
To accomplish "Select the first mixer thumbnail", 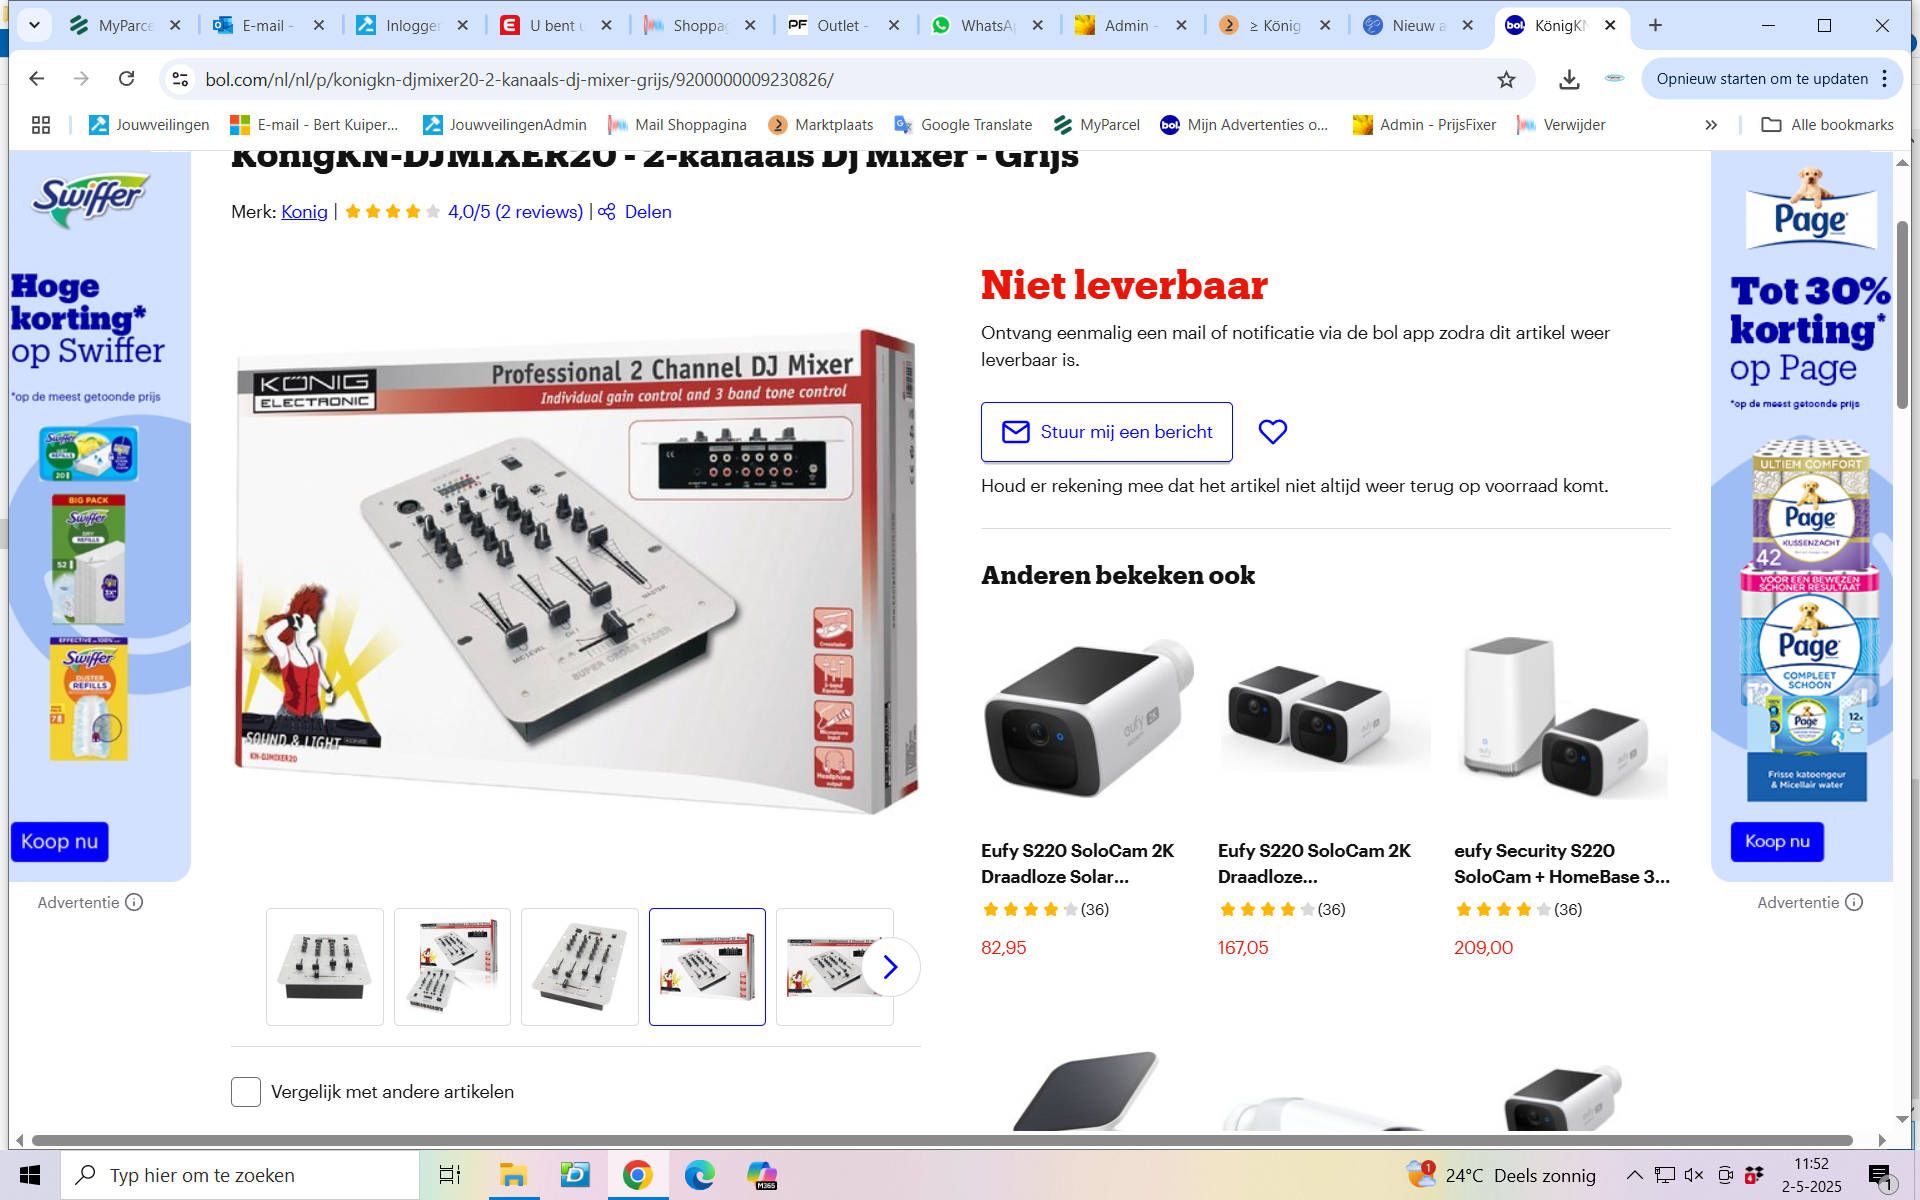I will pyautogui.click(x=325, y=967).
